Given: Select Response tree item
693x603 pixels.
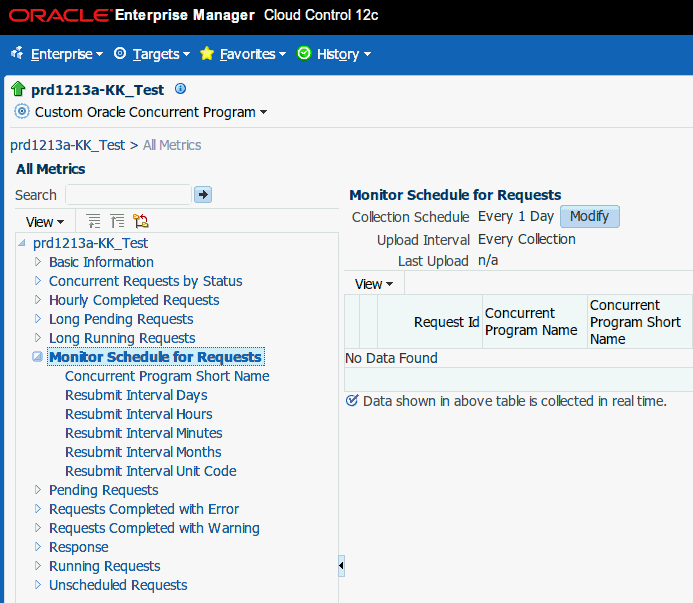Looking at the screenshot, I should (x=79, y=547).
